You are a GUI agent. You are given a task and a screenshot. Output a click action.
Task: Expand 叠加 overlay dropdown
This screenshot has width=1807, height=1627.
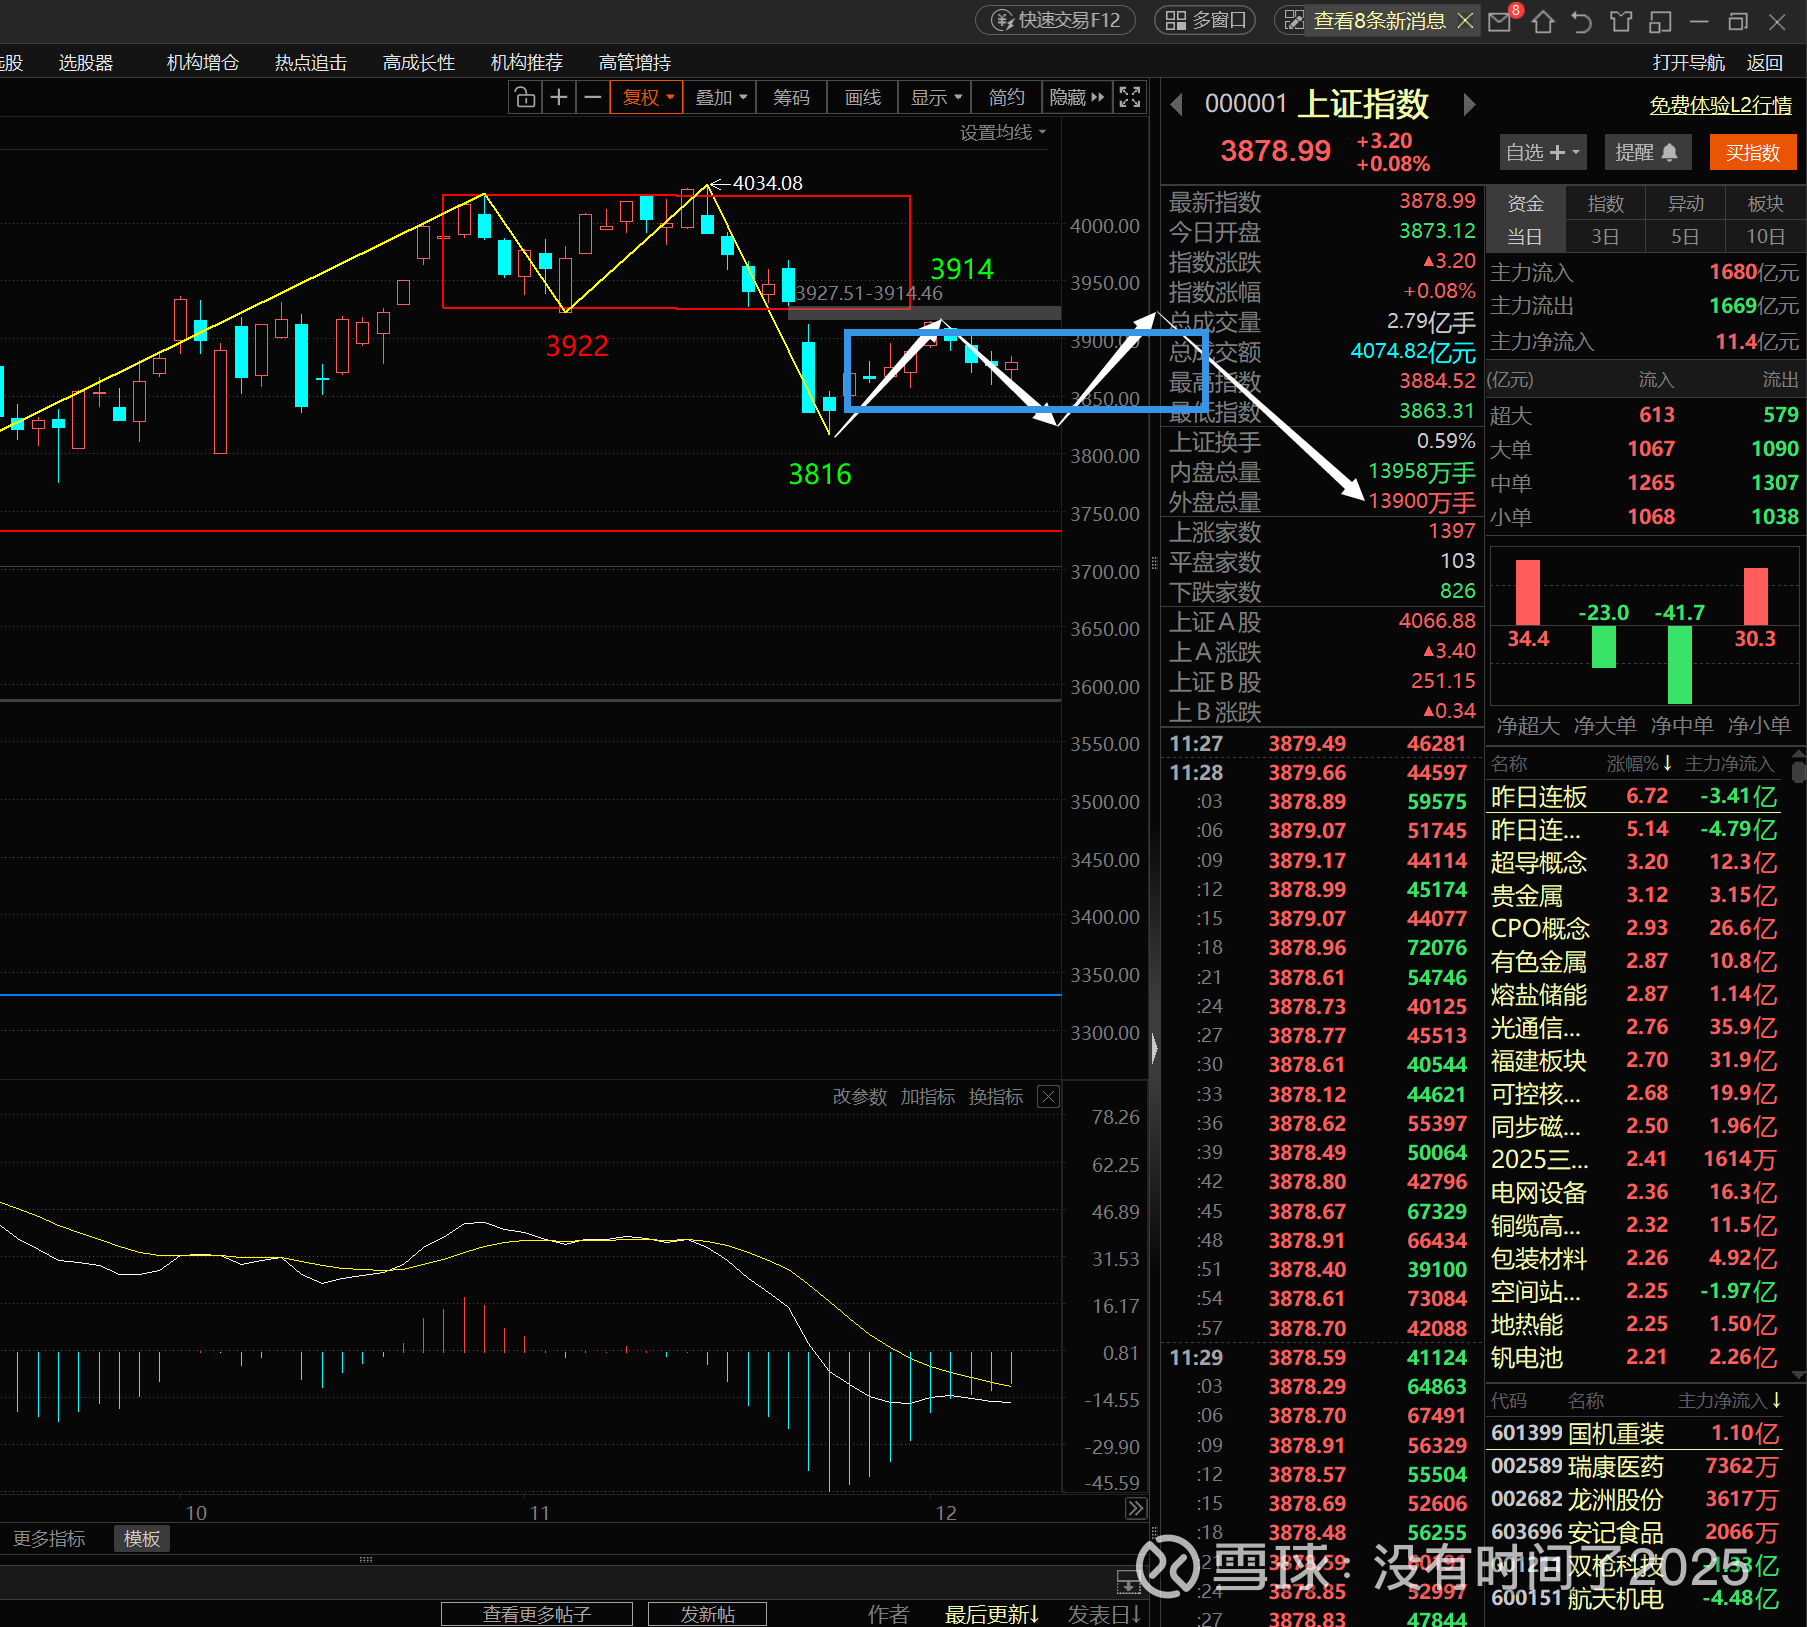click(x=720, y=97)
